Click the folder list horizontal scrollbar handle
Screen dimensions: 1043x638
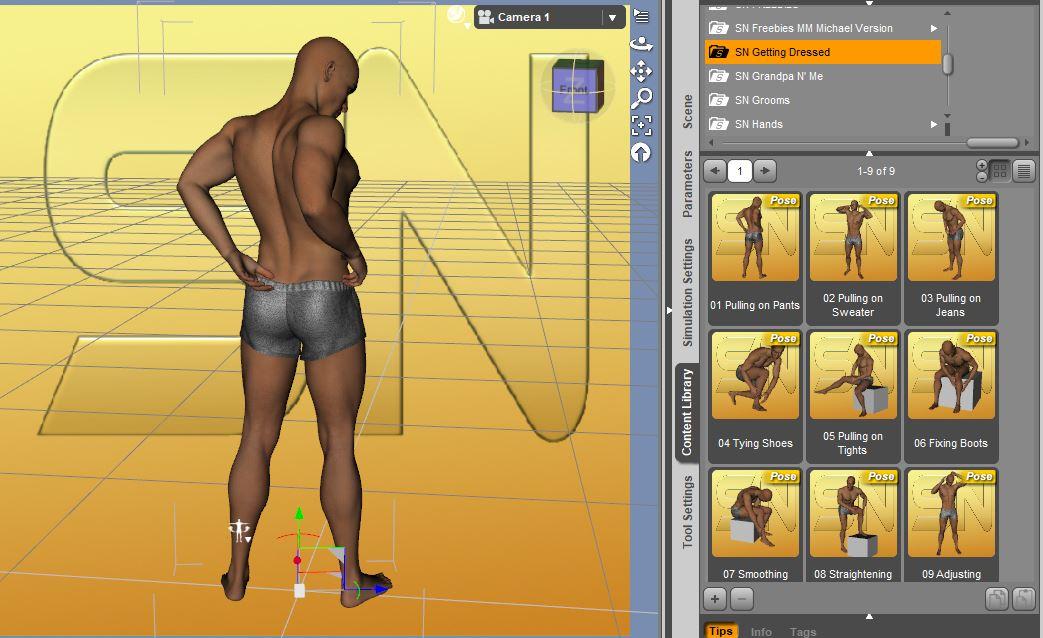(x=992, y=142)
